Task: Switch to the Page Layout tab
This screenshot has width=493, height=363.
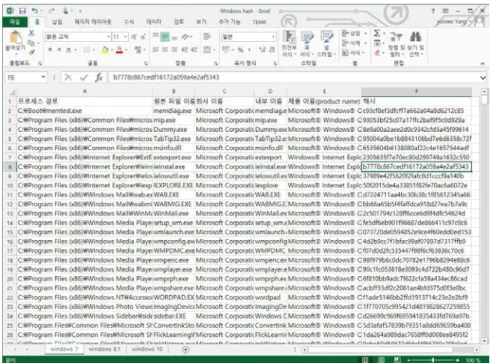Action: pyautogui.click(x=93, y=22)
